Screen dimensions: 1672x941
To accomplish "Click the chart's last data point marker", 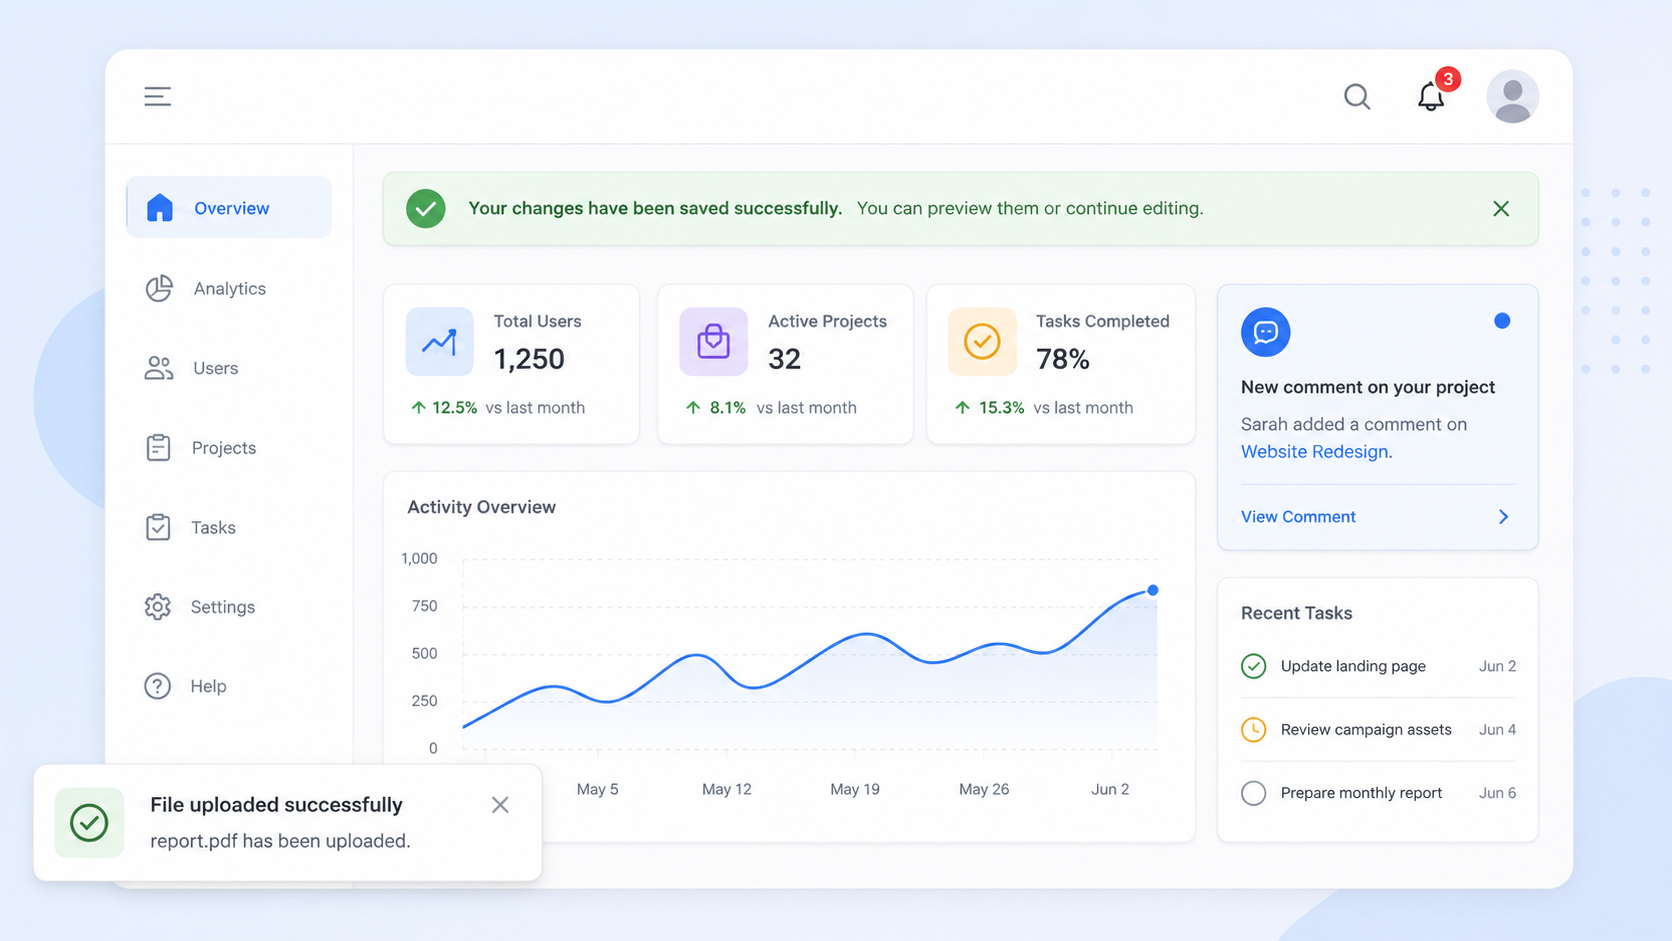I will 1153,590.
